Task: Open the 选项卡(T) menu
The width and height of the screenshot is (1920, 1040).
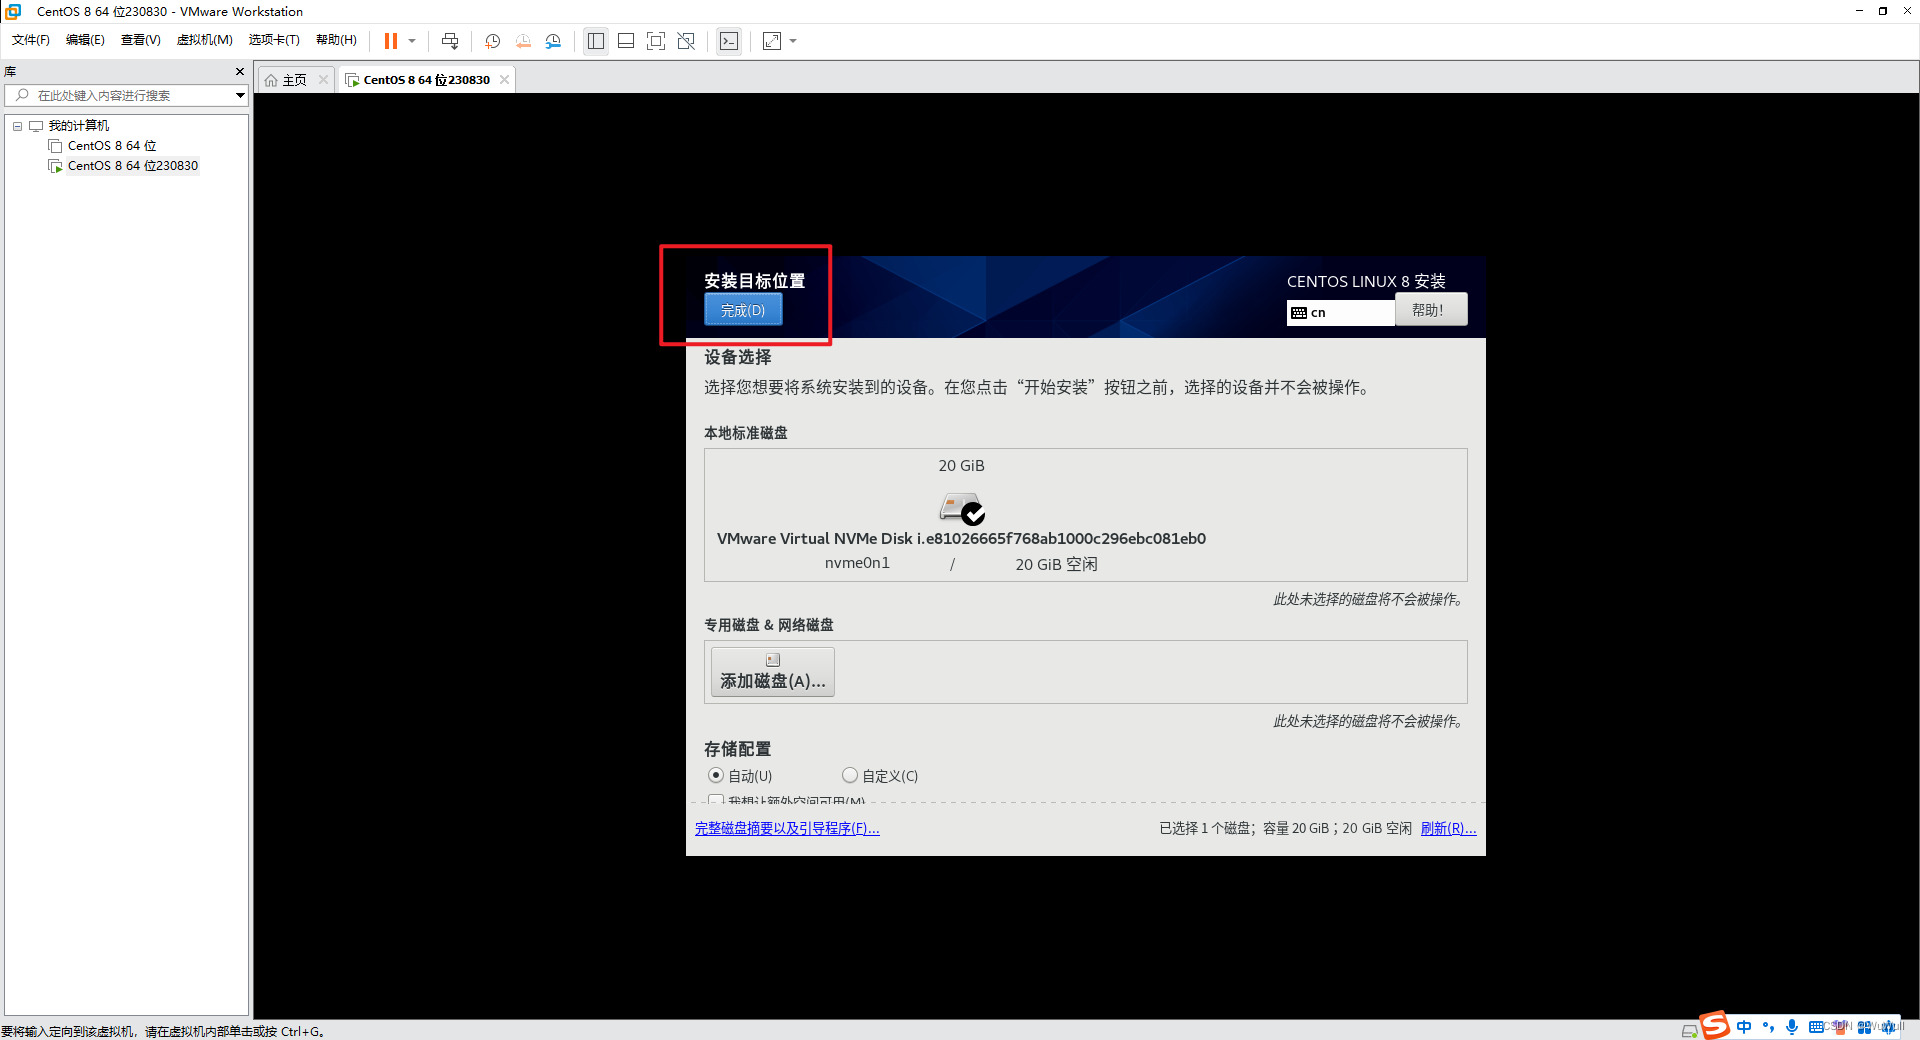Action: (274, 40)
